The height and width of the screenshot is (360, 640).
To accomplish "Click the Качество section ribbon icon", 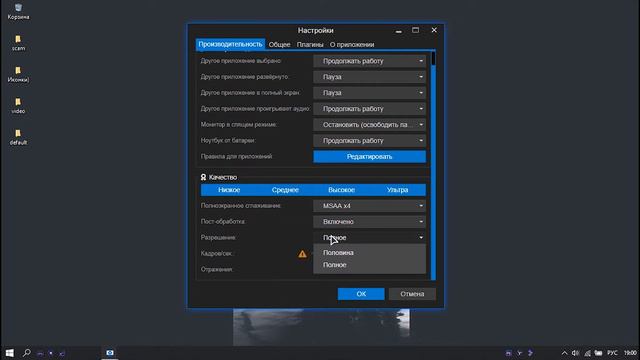I will (x=203, y=177).
